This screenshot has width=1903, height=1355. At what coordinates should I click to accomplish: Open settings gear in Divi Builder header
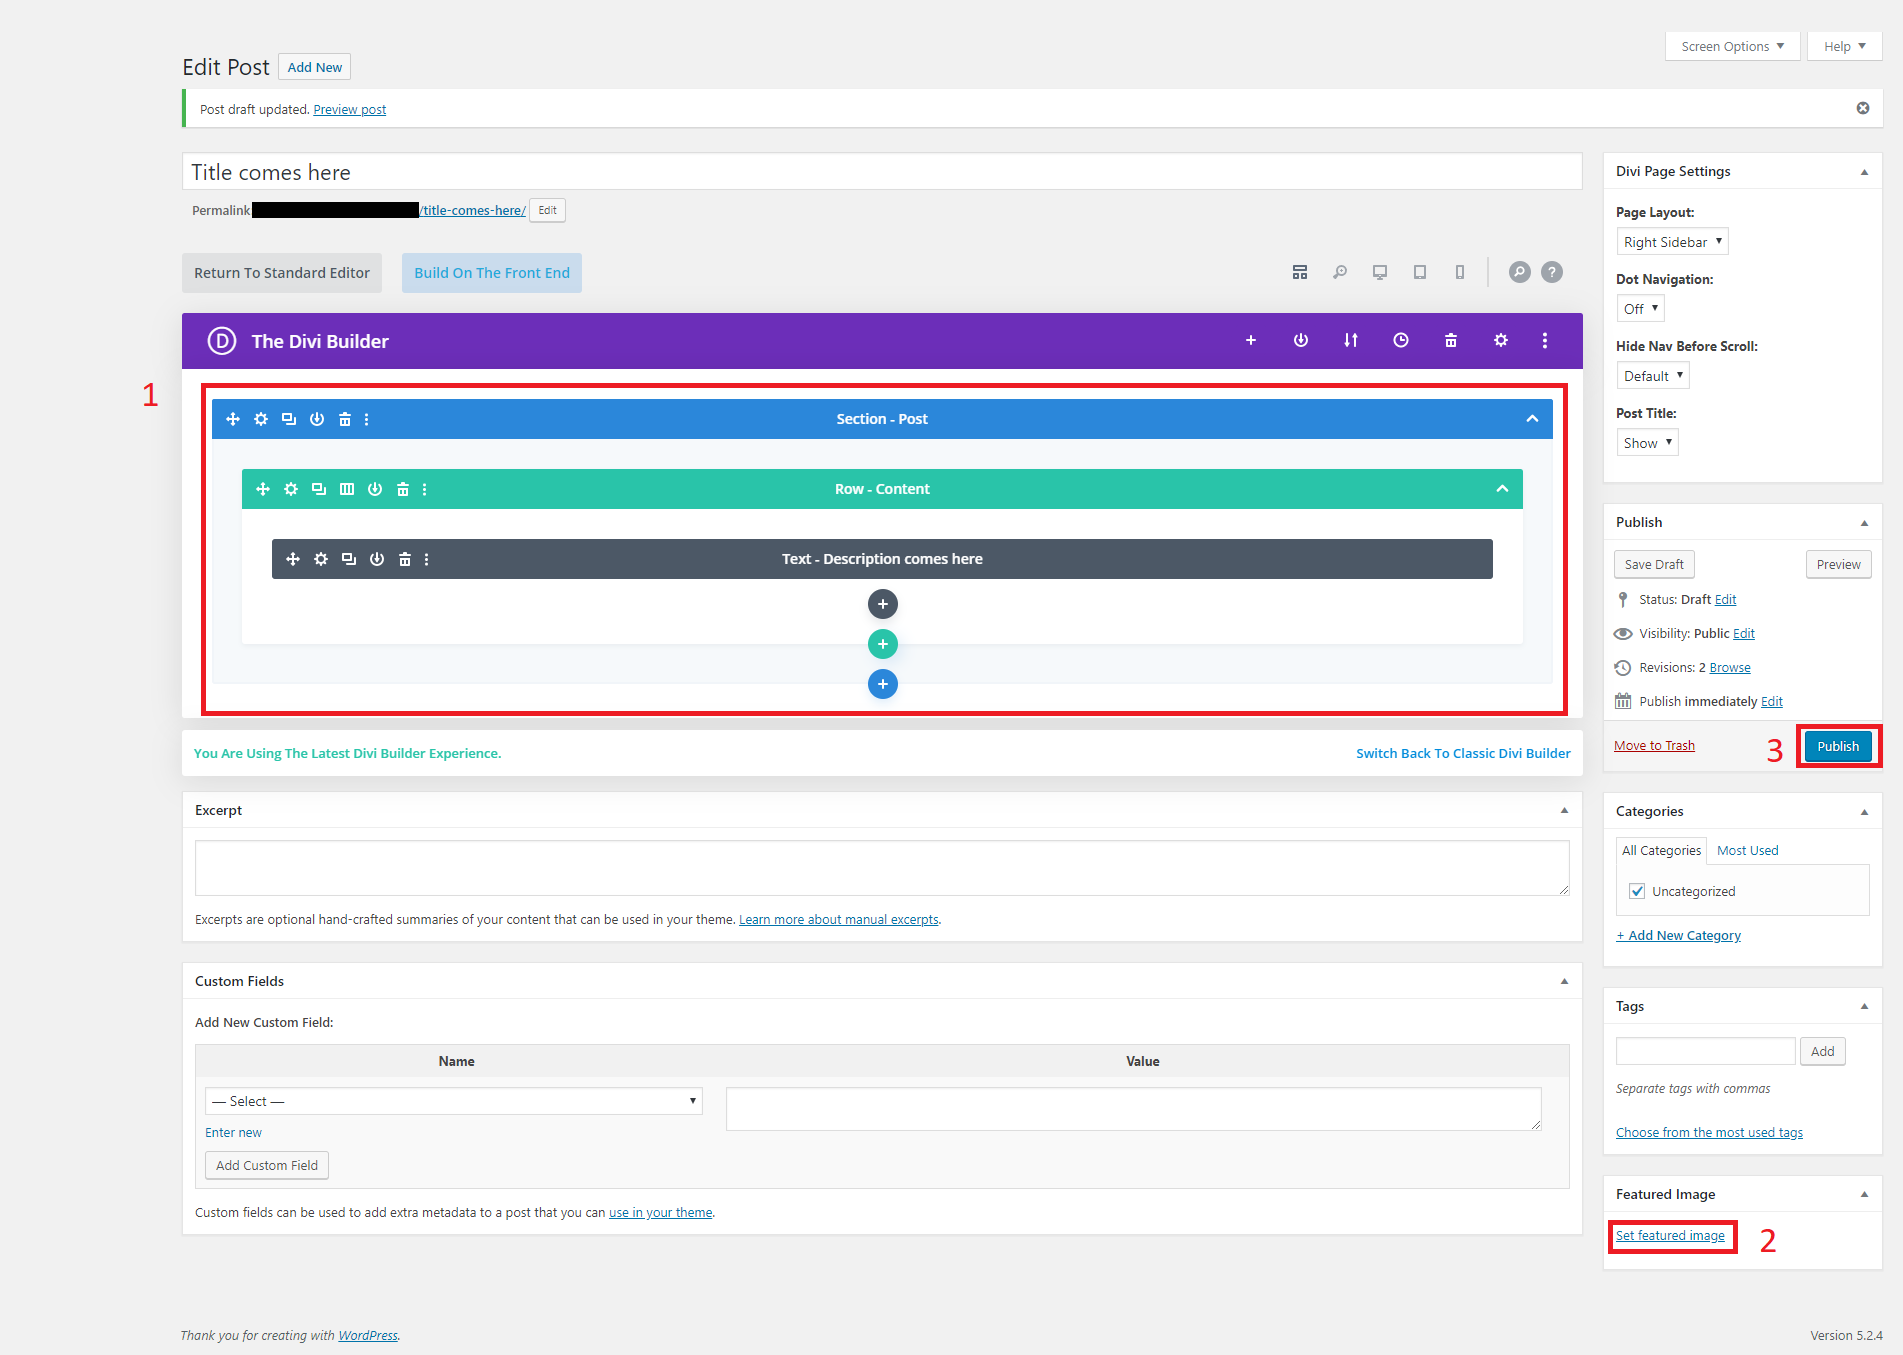pyautogui.click(x=1501, y=341)
